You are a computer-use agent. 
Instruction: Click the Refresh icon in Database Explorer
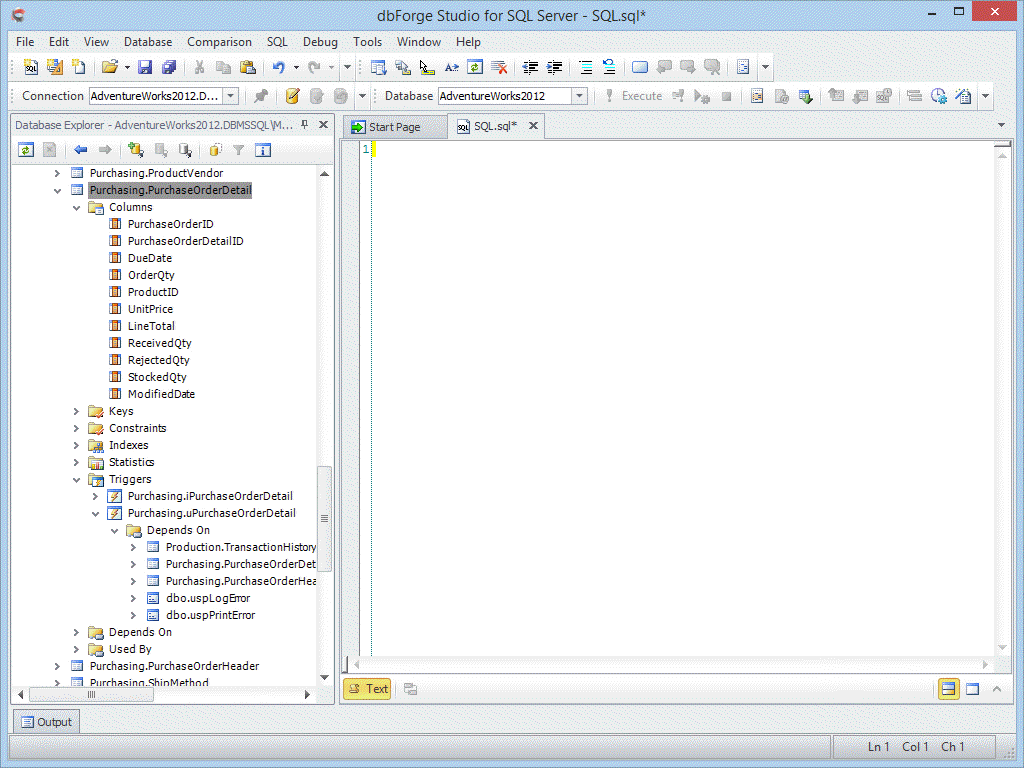[x=26, y=150]
